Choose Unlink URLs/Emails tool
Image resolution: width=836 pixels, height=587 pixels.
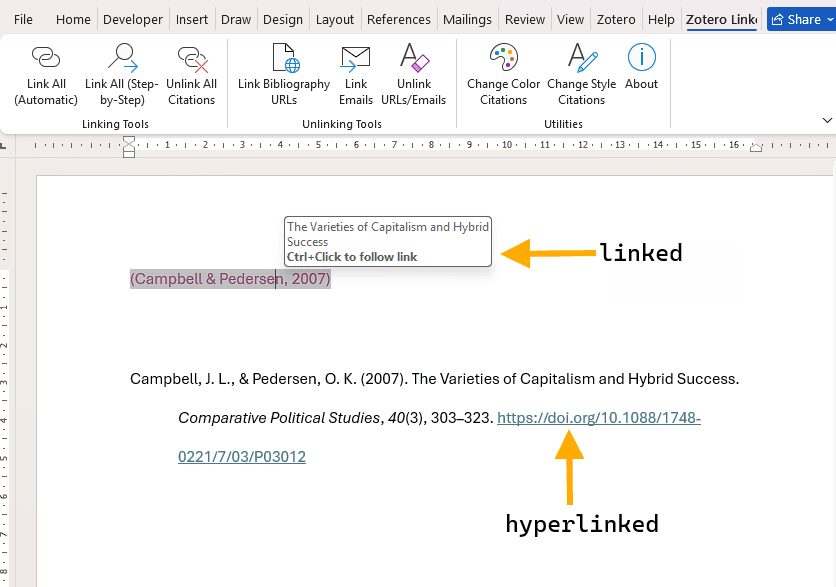coord(413,60)
